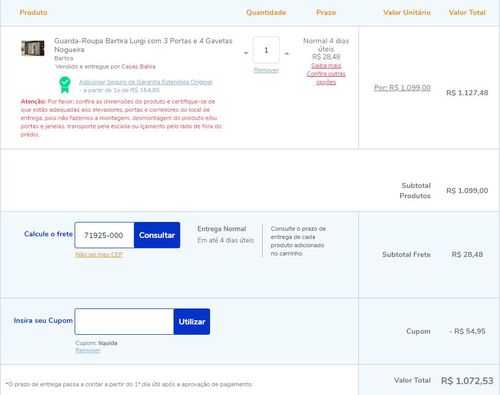This screenshot has width=500, height=395.
Task: Click the Quantidade column header
Action: pyautogui.click(x=266, y=12)
